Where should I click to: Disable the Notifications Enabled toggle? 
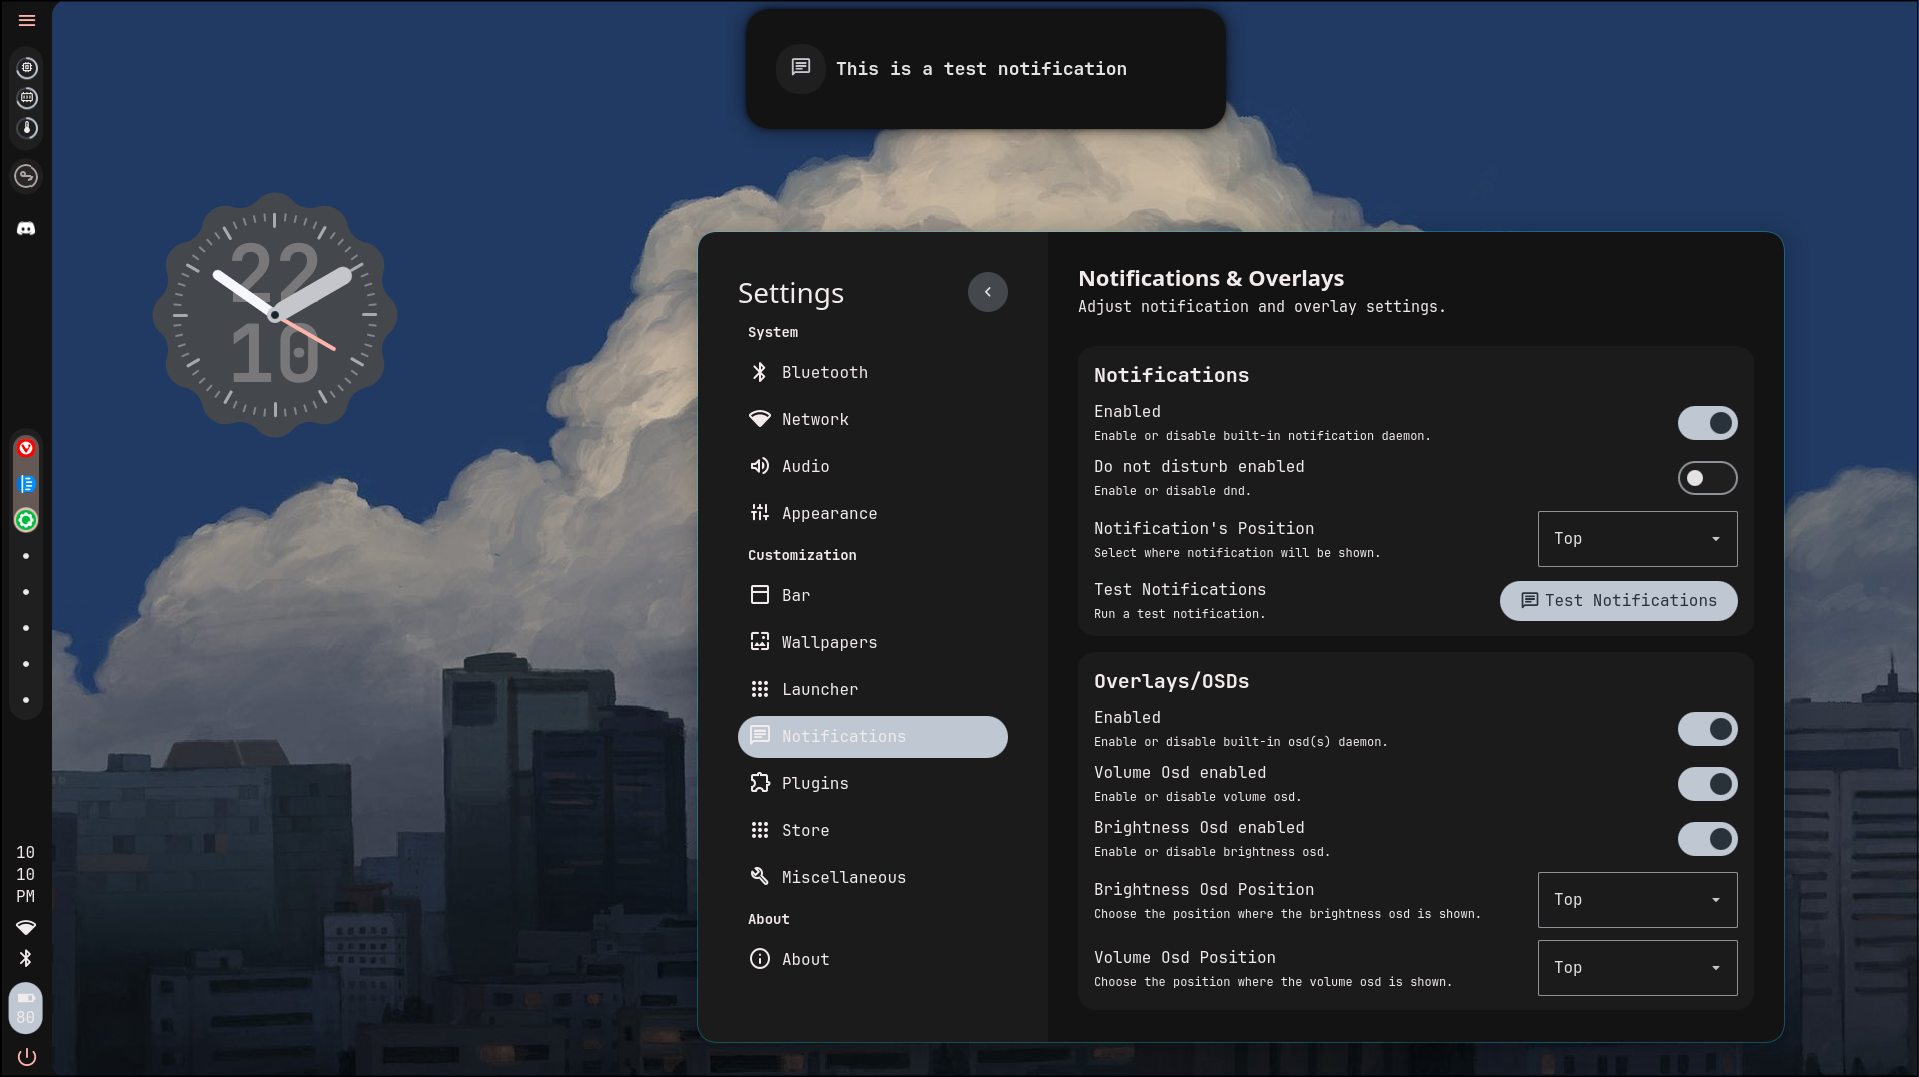[1707, 423]
